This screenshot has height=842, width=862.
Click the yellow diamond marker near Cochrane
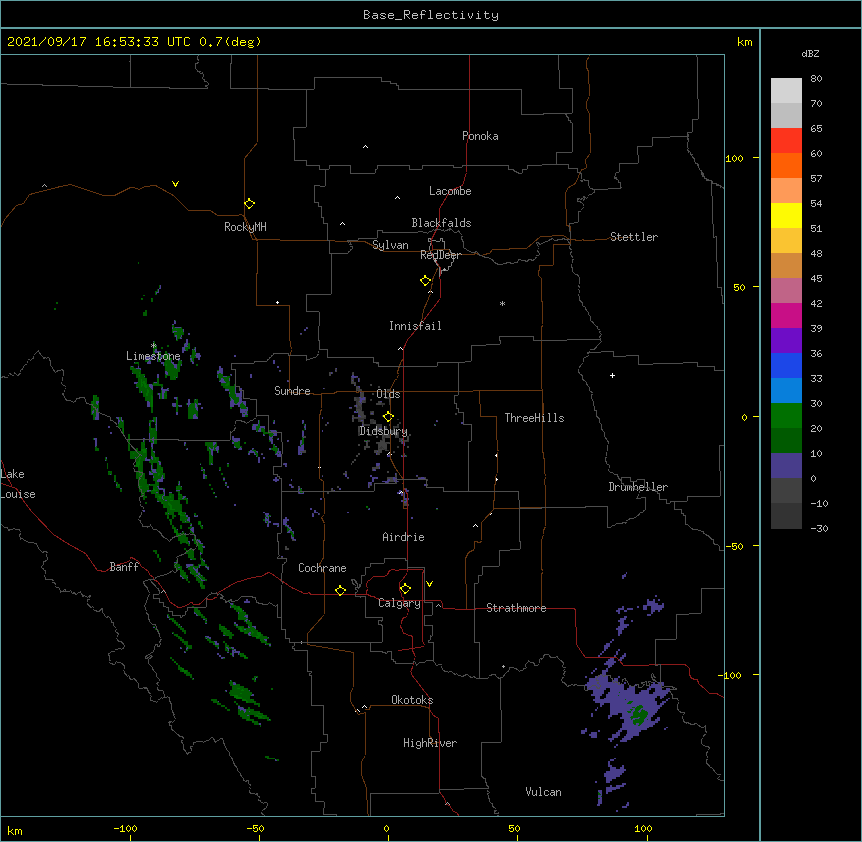tap(340, 590)
